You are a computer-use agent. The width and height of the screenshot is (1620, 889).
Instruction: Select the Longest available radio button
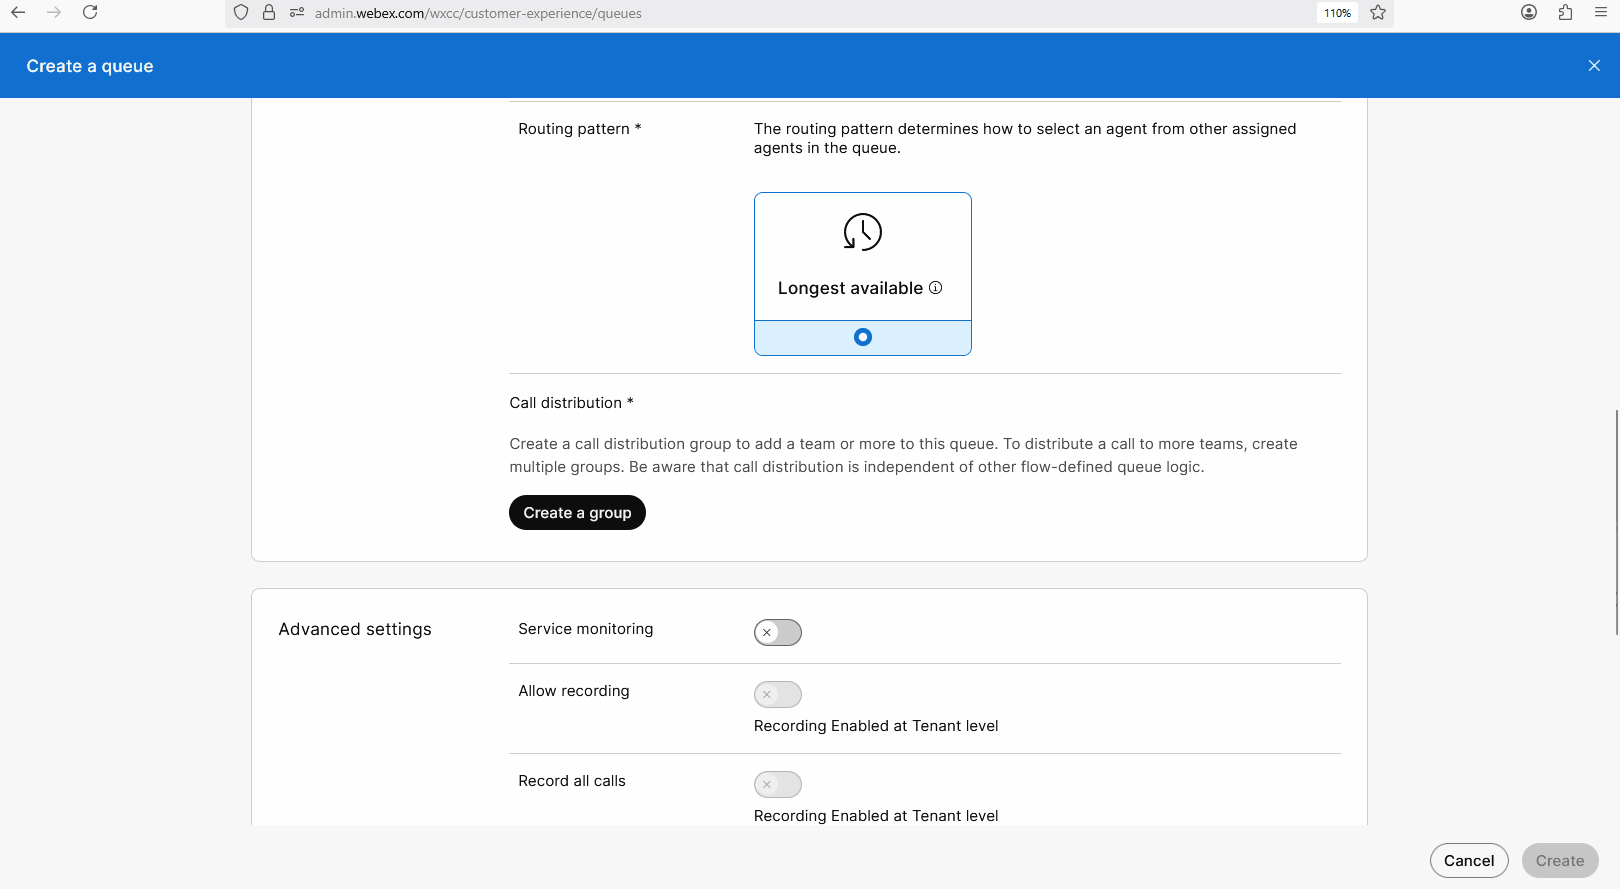point(862,337)
